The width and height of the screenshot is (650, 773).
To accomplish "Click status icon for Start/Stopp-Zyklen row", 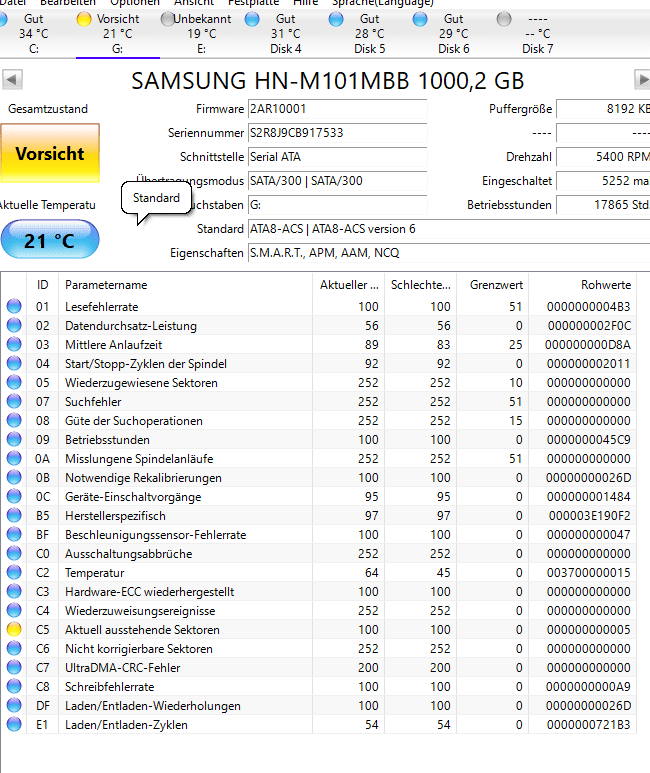I will [x=14, y=363].
